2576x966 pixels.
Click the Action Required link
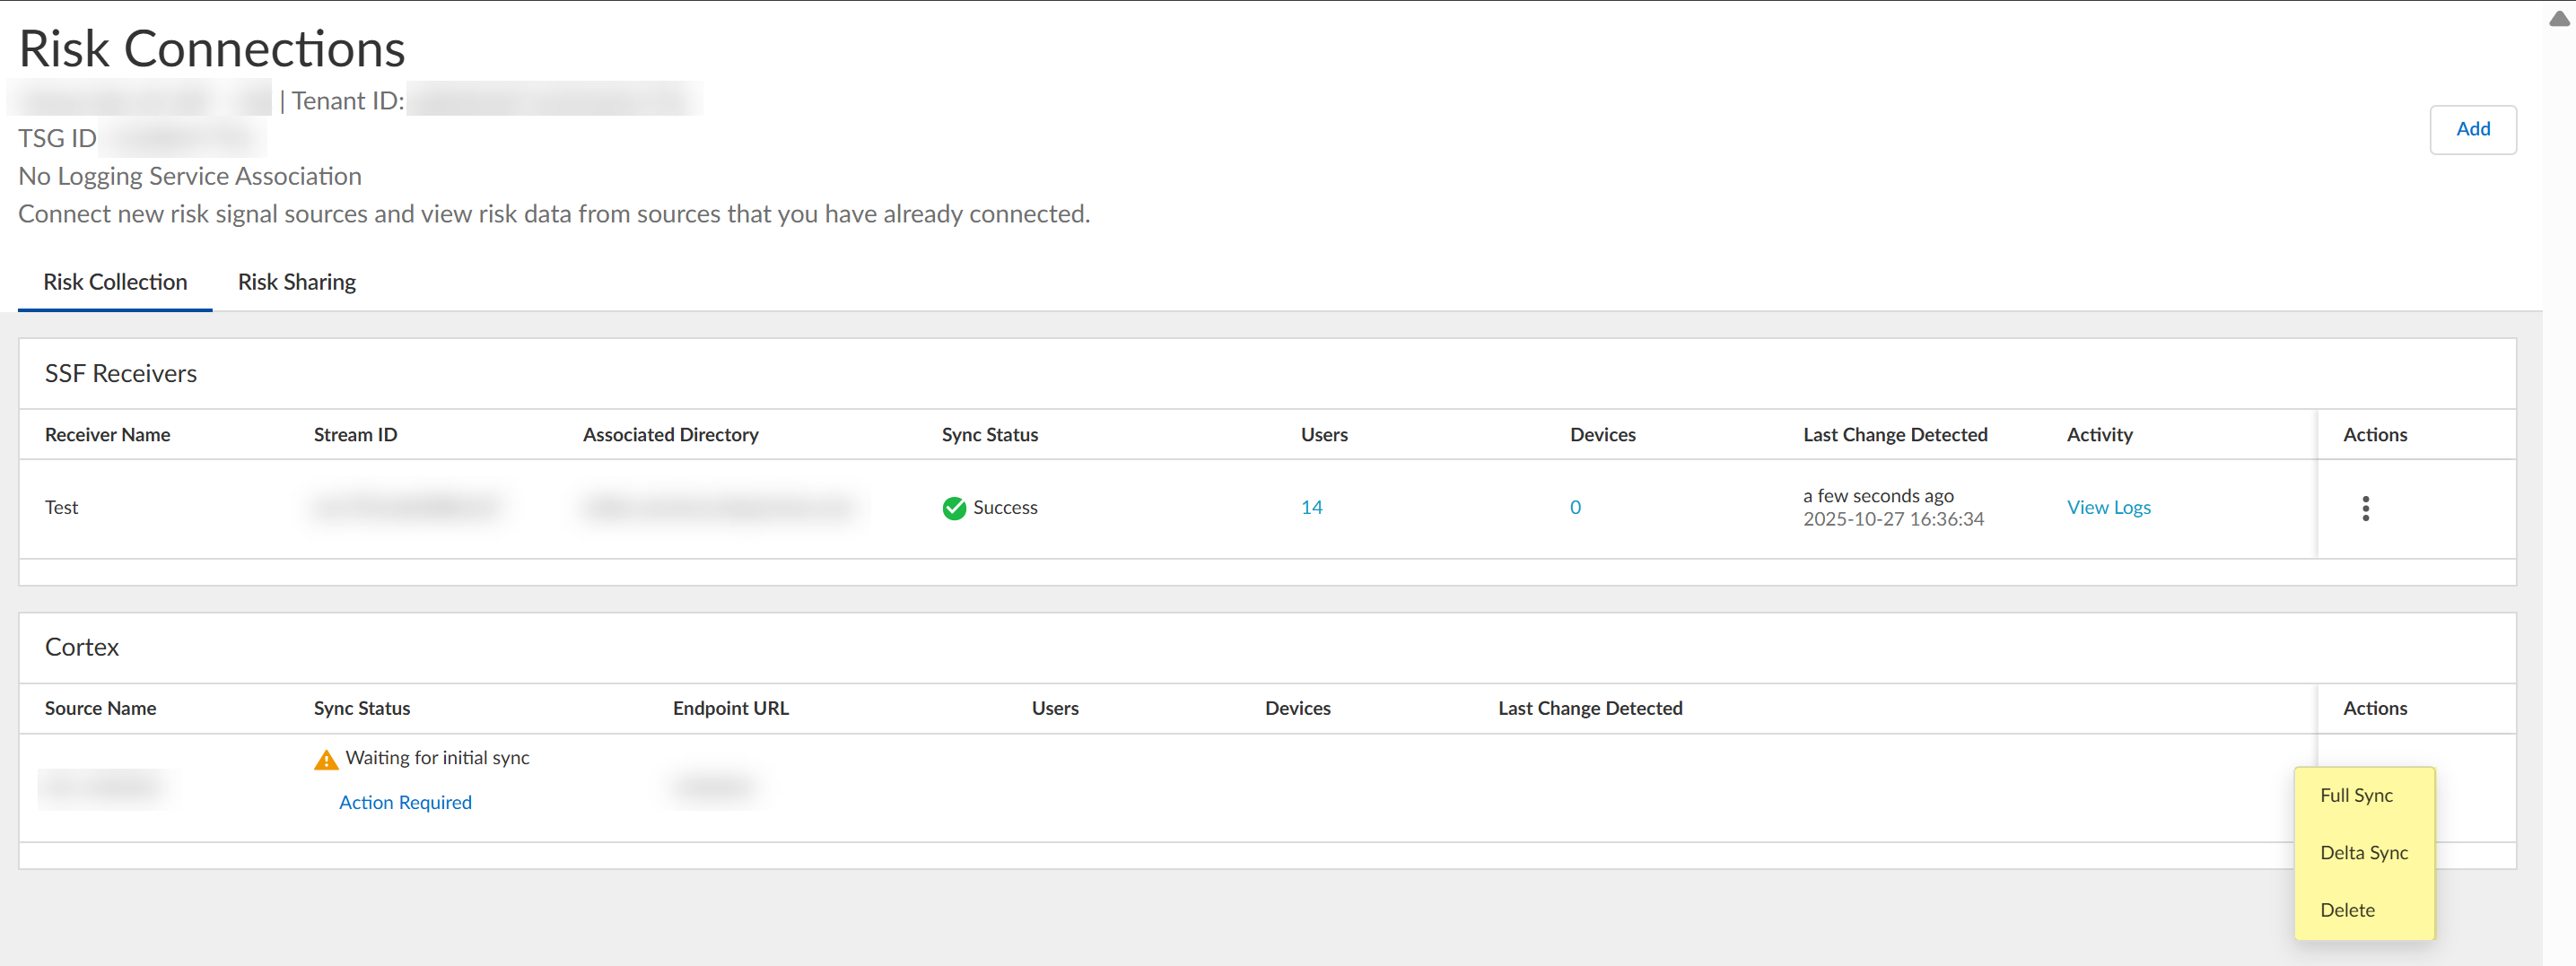(x=405, y=802)
